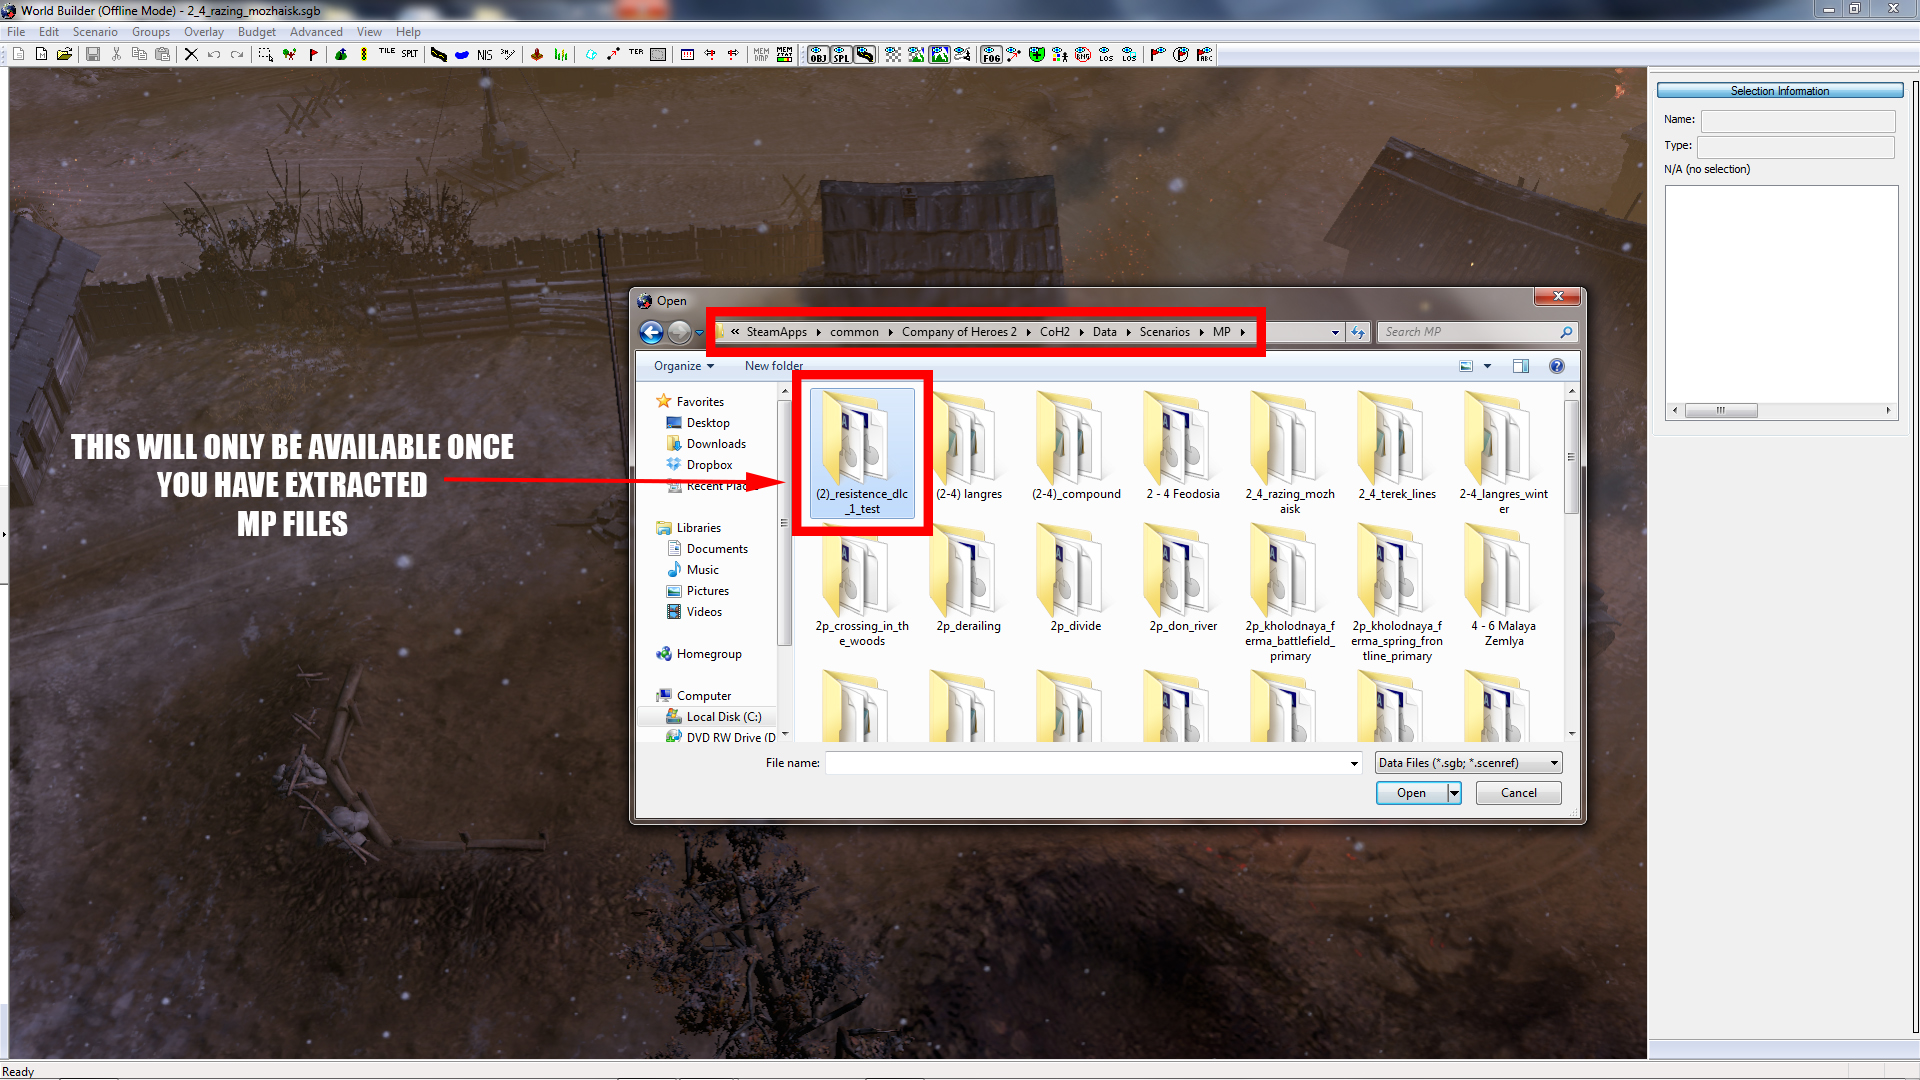Select the cyan shape tool icon
Image resolution: width=1920 pixels, height=1080 pixels.
tap(591, 54)
